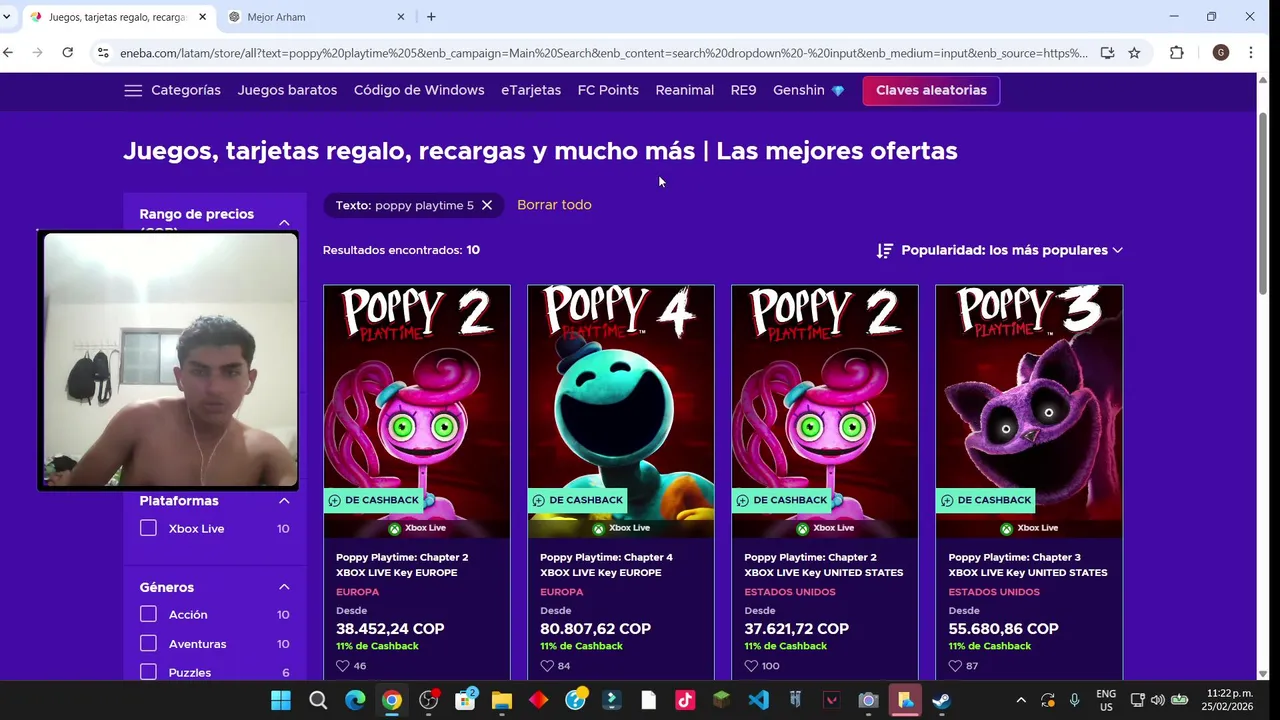Check the Puzzles genre filter

[148, 672]
